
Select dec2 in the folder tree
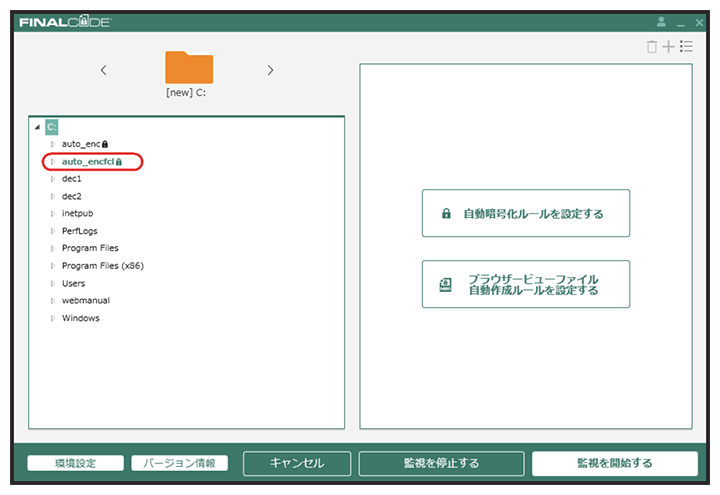click(x=72, y=196)
